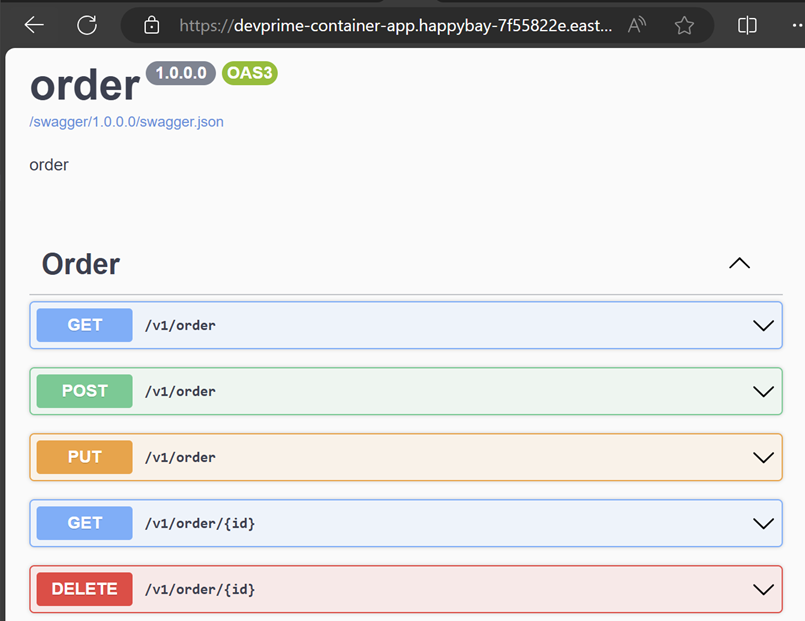The image size is (805, 621).
Task: Click the GET method label on /v1/order/{id}
Action: click(84, 523)
